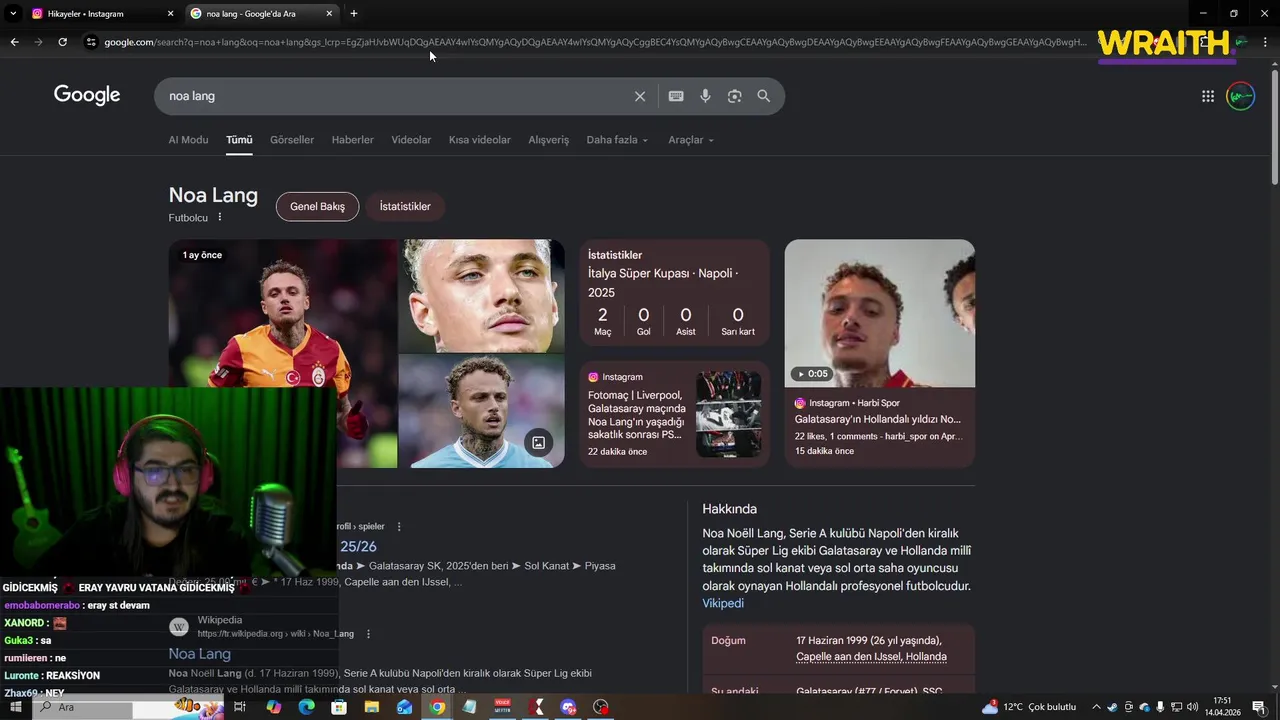Open Task View on the taskbar
Screen dimensions: 1280x720
240,707
